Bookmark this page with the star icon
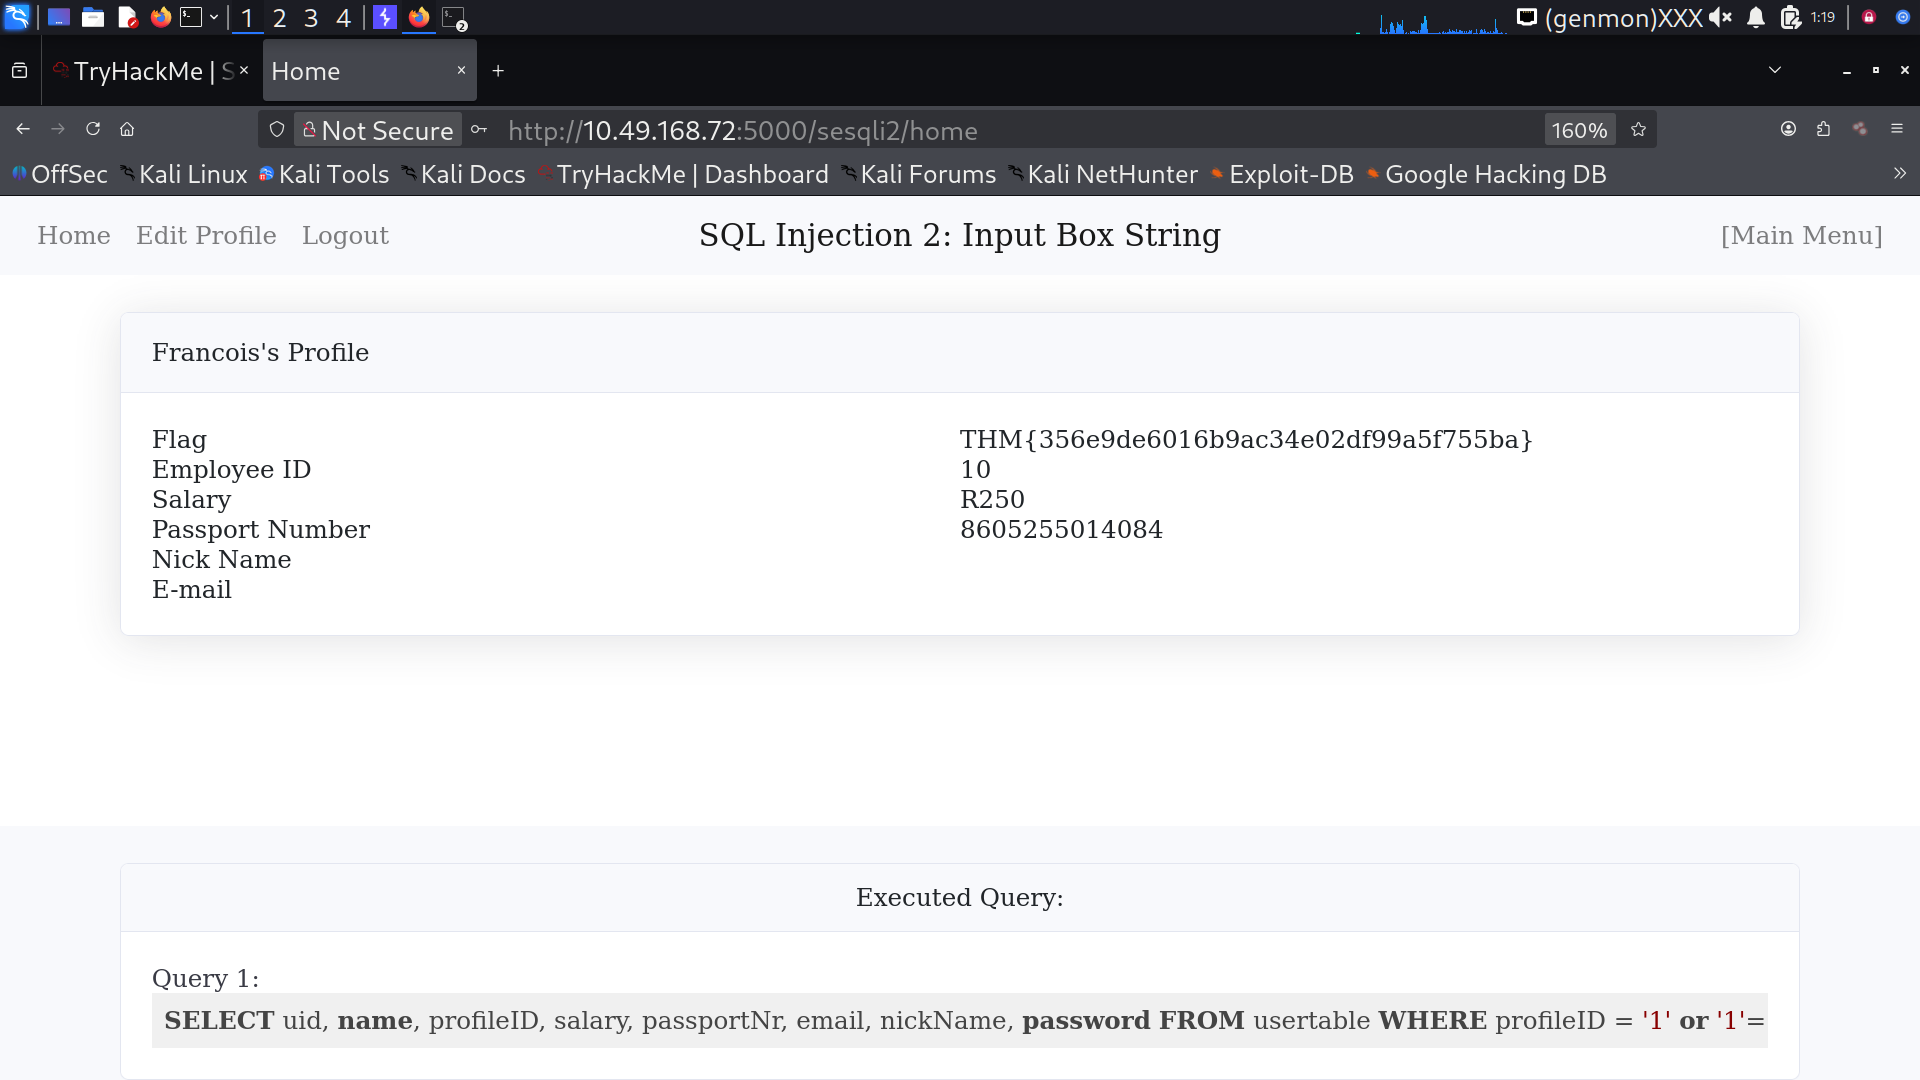Screen dimensions: 1920x1080 [x=1638, y=130]
